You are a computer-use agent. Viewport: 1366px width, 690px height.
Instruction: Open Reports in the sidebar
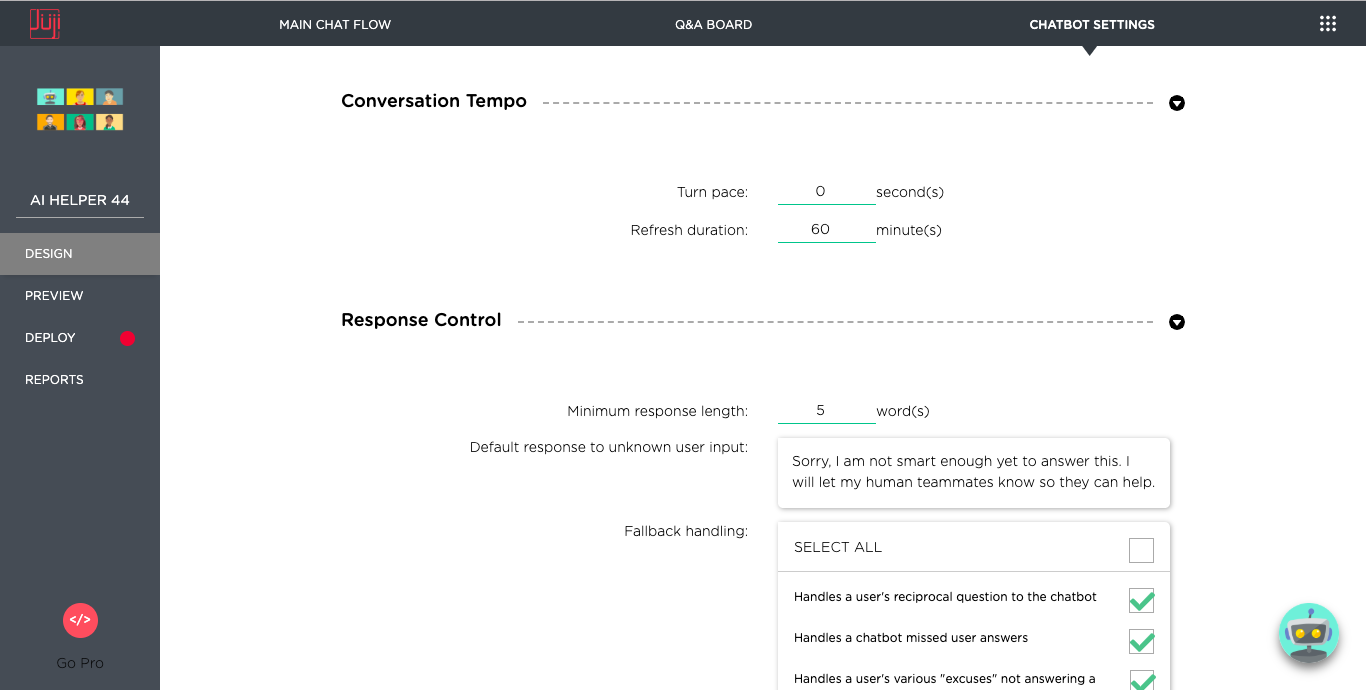click(x=80, y=380)
